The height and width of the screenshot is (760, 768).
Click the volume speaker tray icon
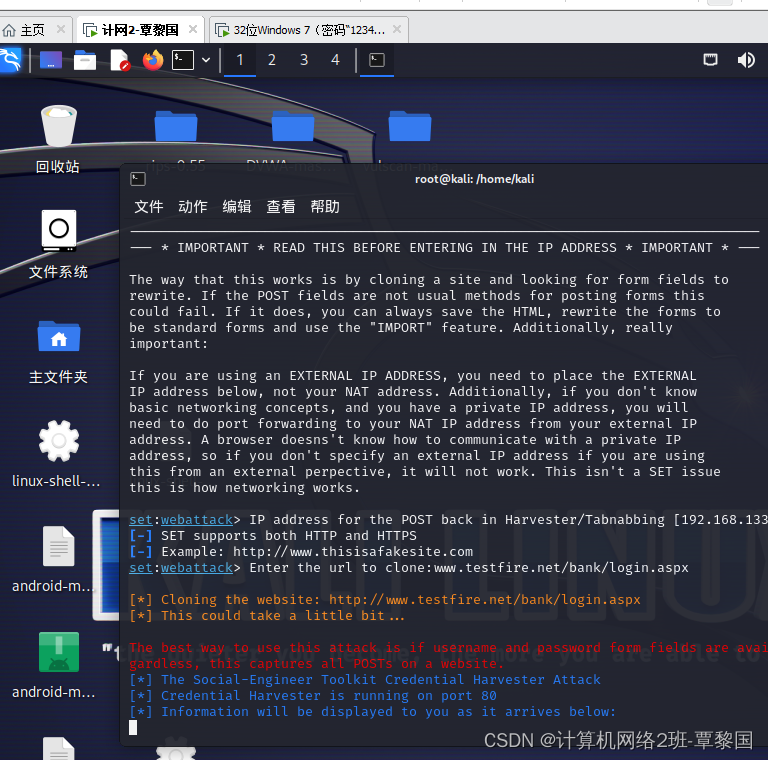(746, 60)
